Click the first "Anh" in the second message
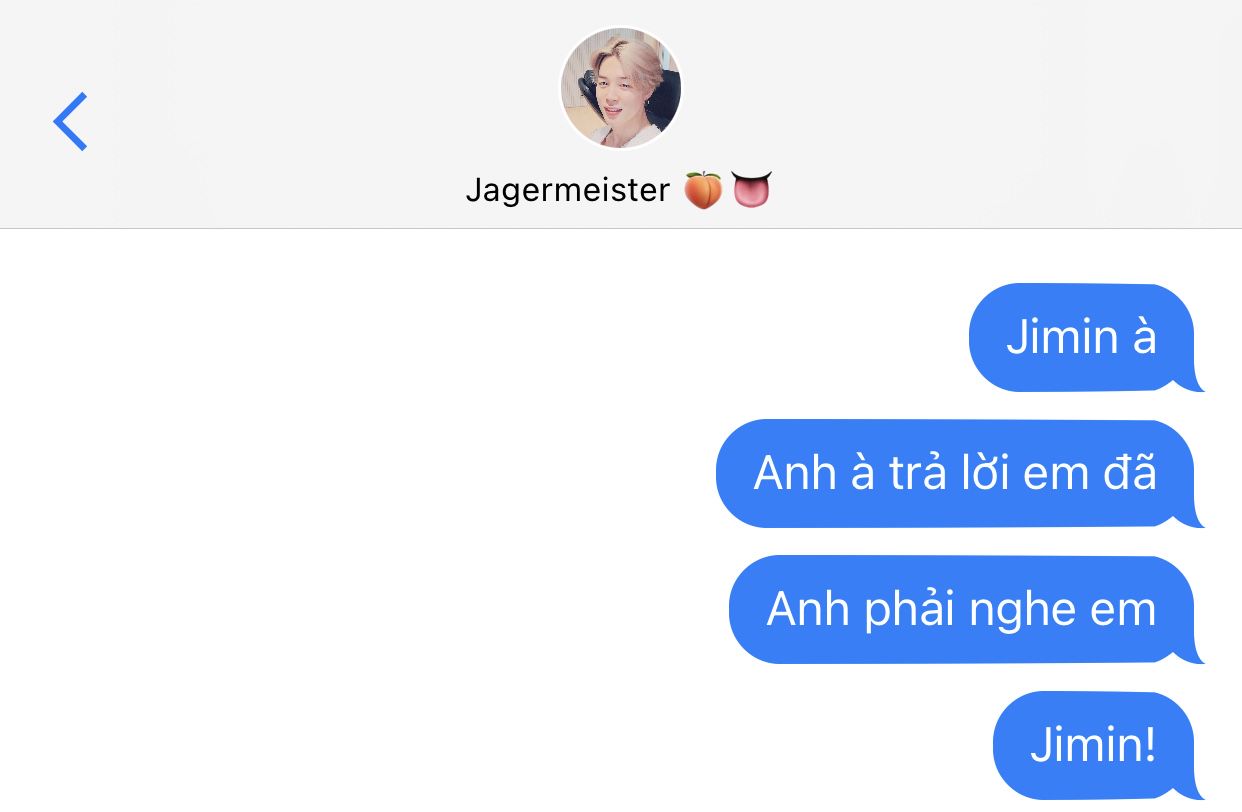Screen dimensions: 1242x812 point(795,472)
